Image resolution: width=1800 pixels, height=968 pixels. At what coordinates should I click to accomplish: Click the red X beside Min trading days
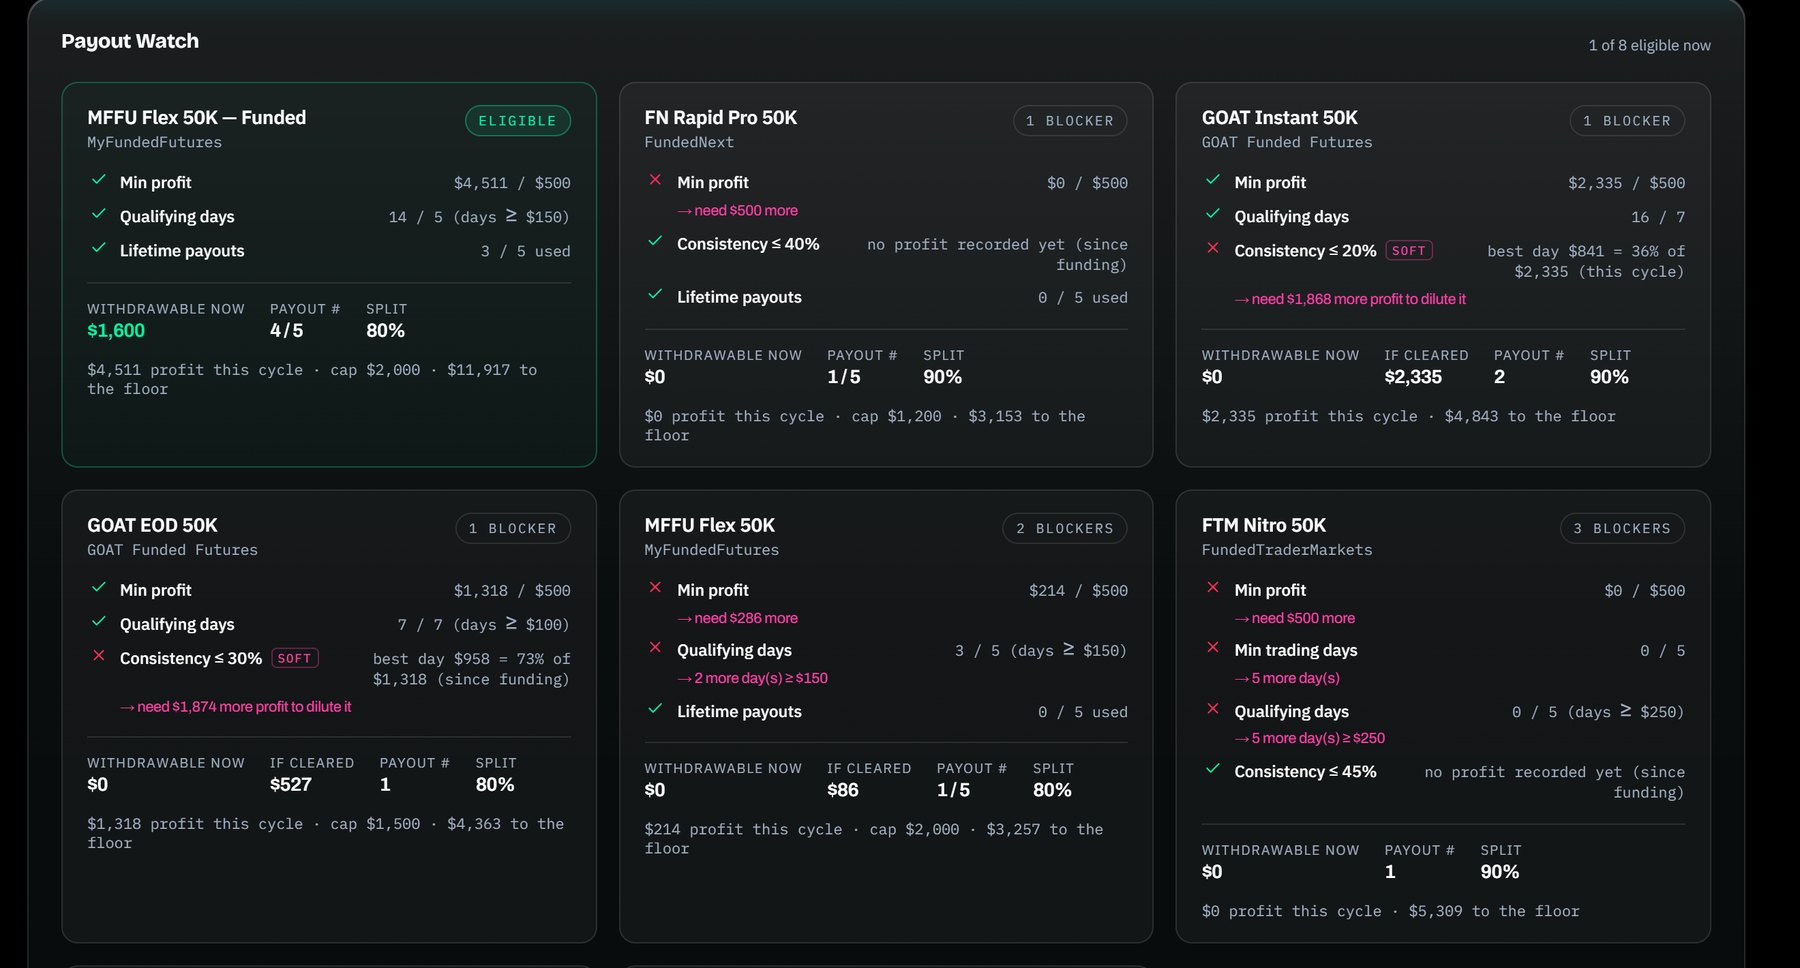[x=1213, y=649]
